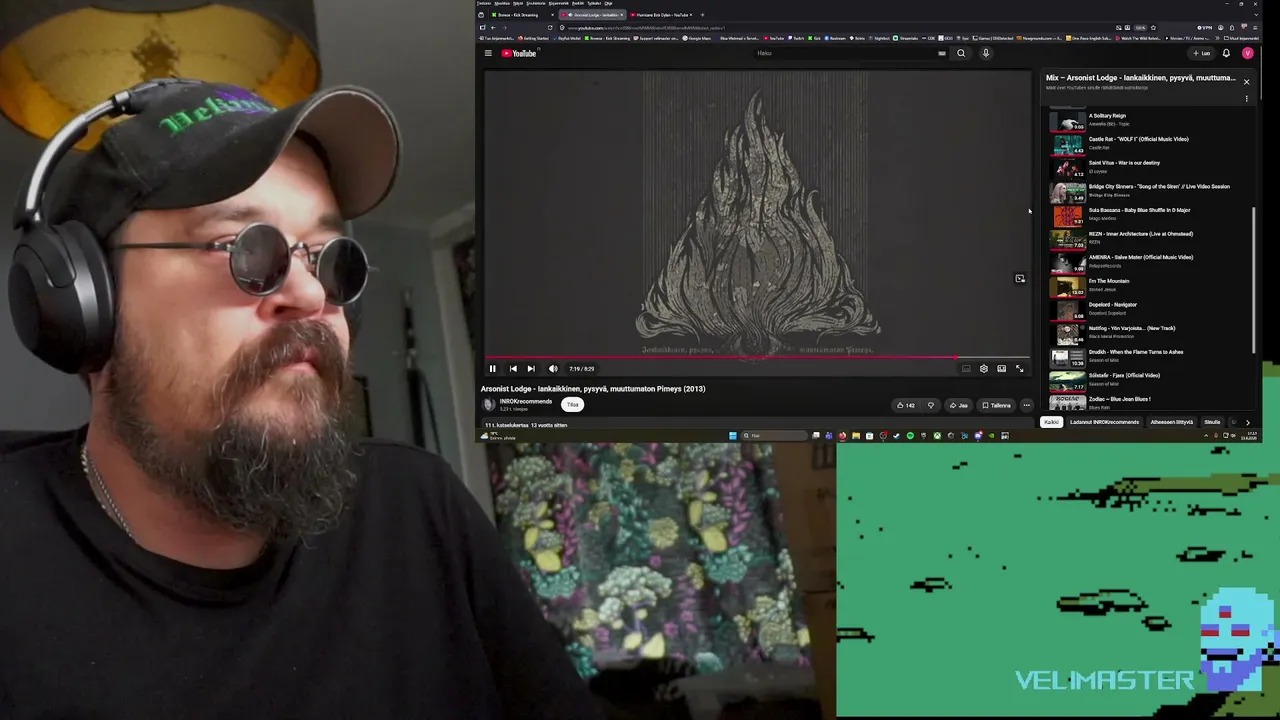Open YouTube notifications bell
Viewport: 1280px width, 720px height.
[1226, 53]
